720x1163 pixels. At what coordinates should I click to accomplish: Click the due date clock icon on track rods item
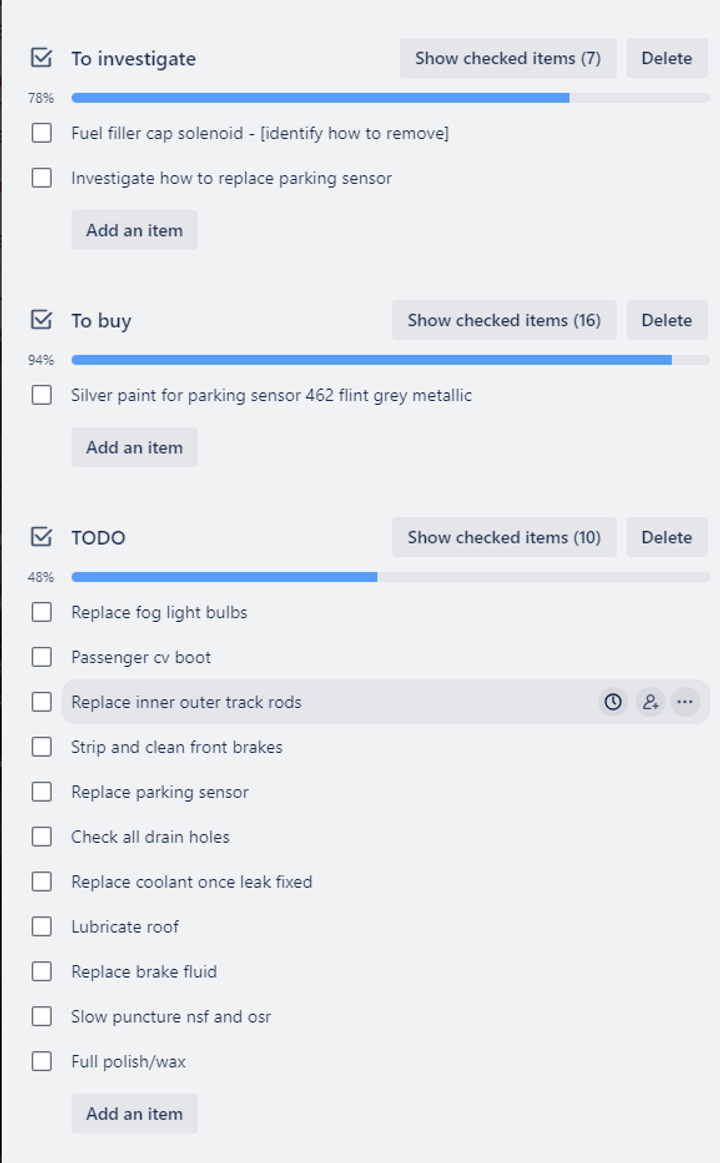click(612, 702)
